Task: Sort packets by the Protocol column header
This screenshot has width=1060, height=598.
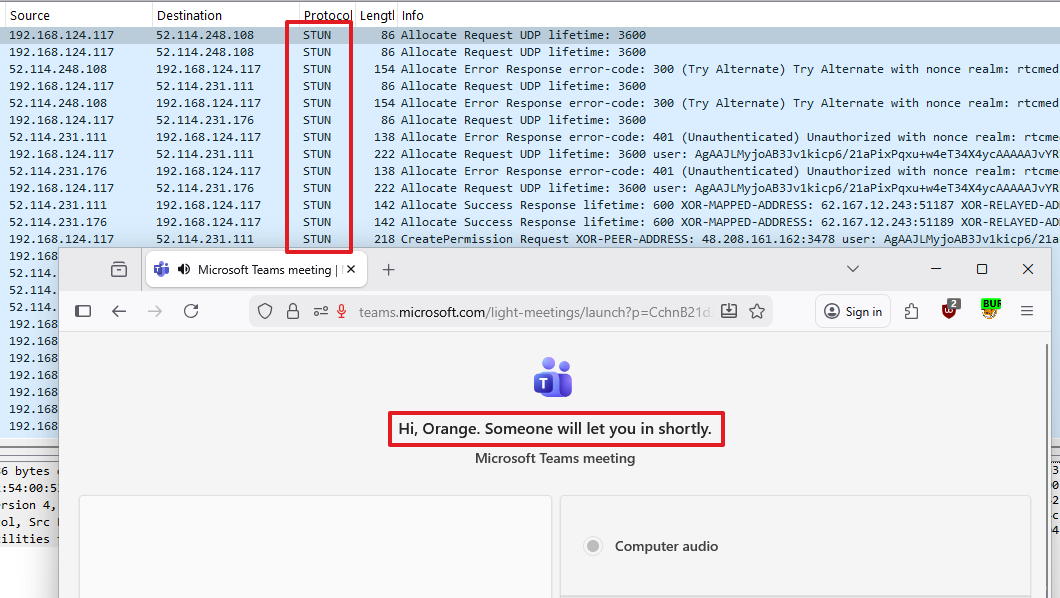Action: pos(326,16)
